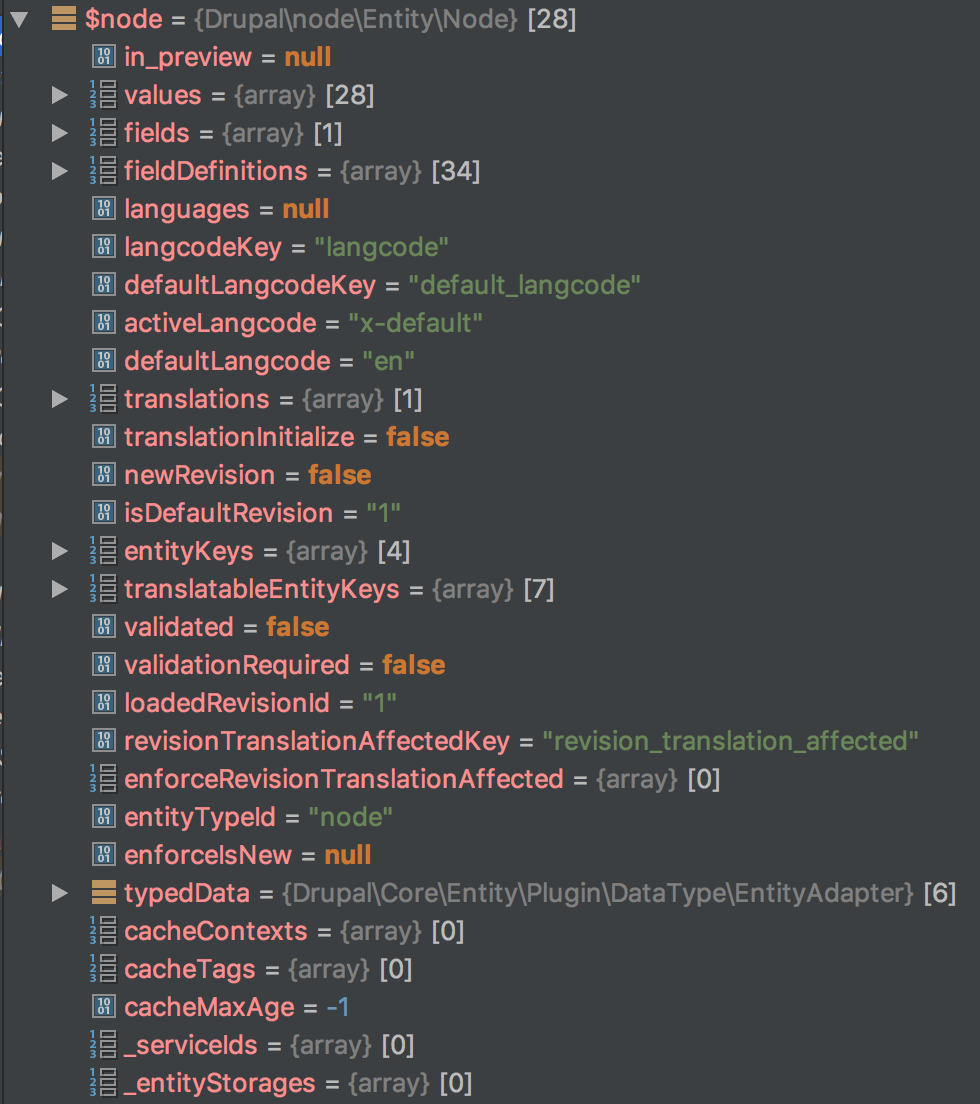Select the EntityAdapter class text
Image resolution: width=980 pixels, height=1104 pixels.
point(598,894)
